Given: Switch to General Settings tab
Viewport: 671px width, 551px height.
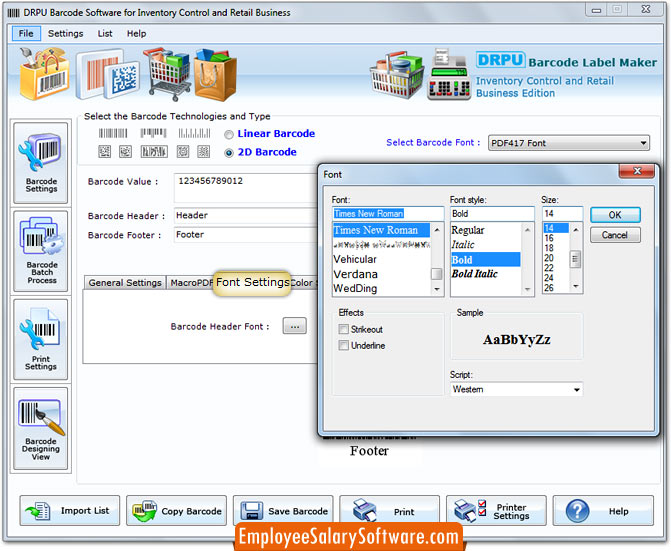Looking at the screenshot, I should (x=125, y=283).
